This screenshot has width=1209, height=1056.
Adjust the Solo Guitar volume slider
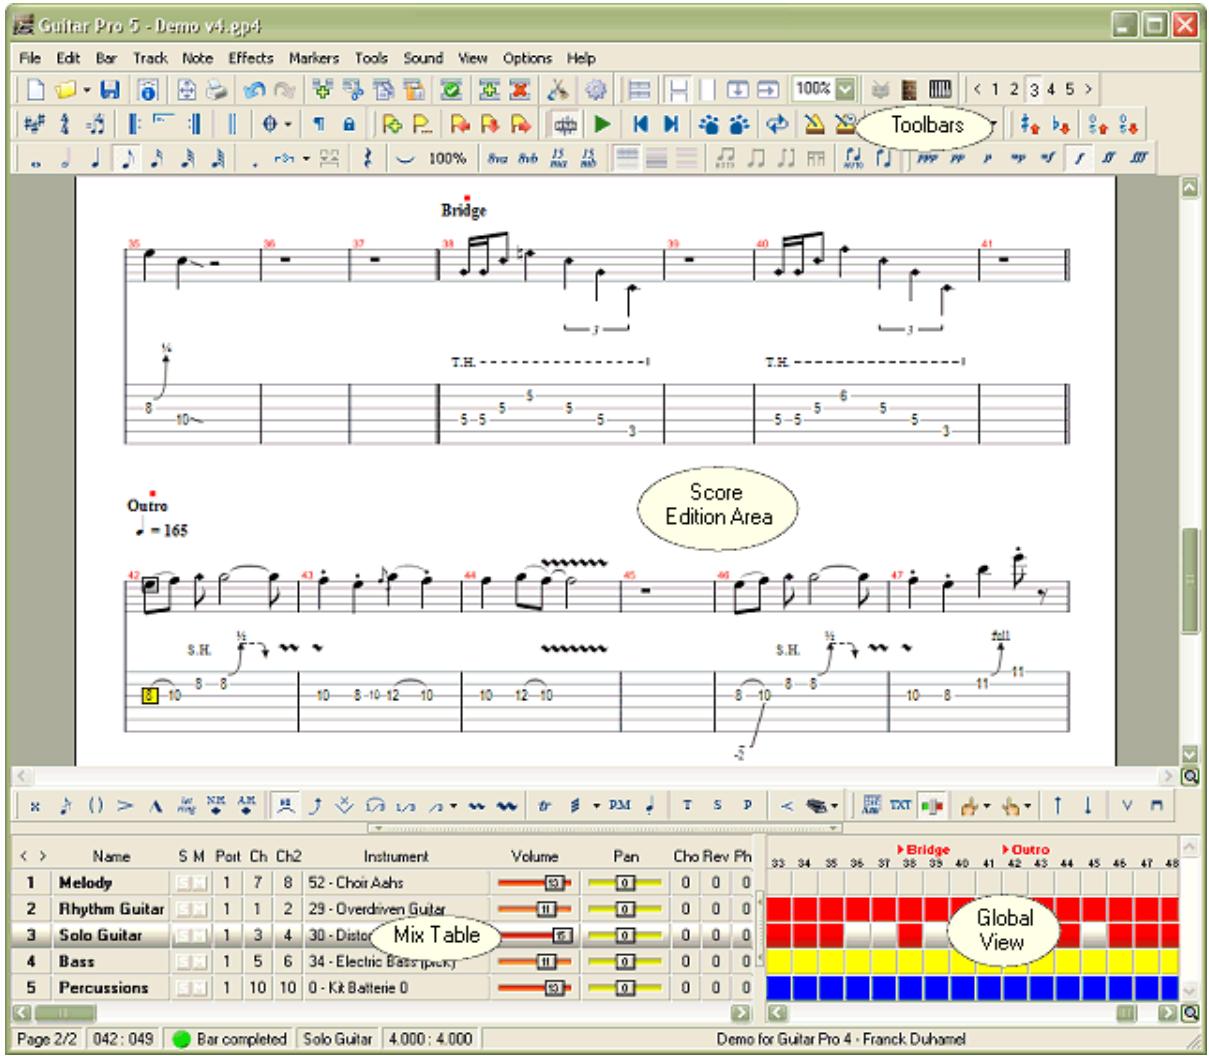point(534,935)
